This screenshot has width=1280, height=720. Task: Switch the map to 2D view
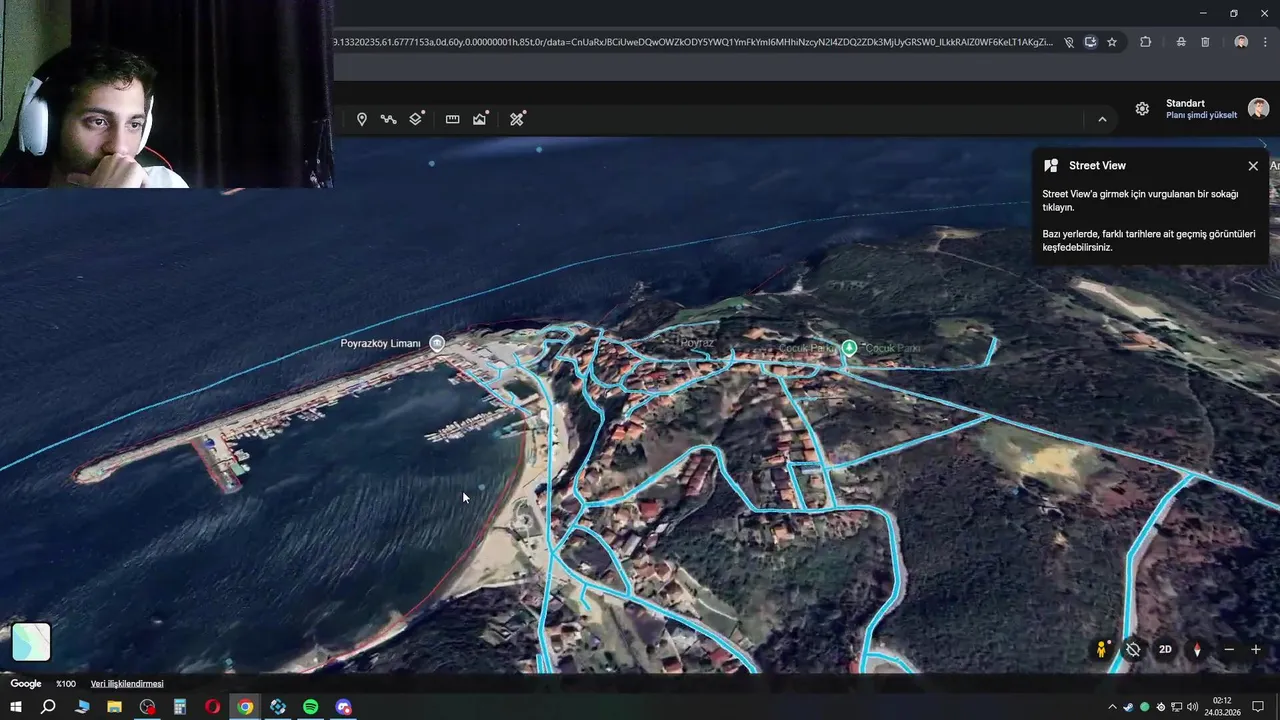(1165, 649)
